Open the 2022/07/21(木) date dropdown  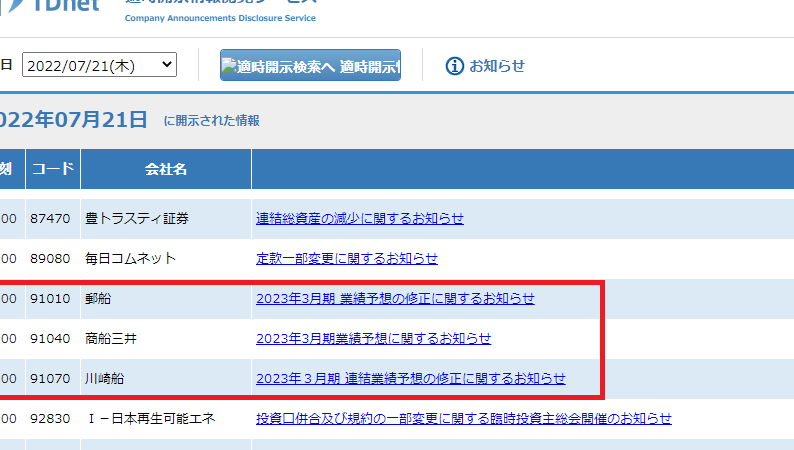tap(99, 65)
